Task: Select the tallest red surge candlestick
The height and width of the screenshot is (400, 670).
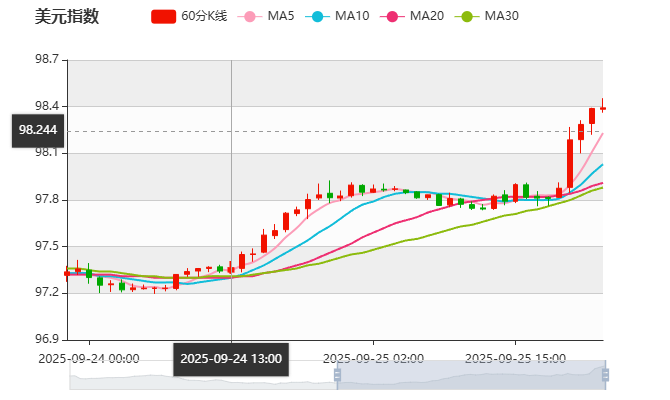Action: (x=570, y=161)
